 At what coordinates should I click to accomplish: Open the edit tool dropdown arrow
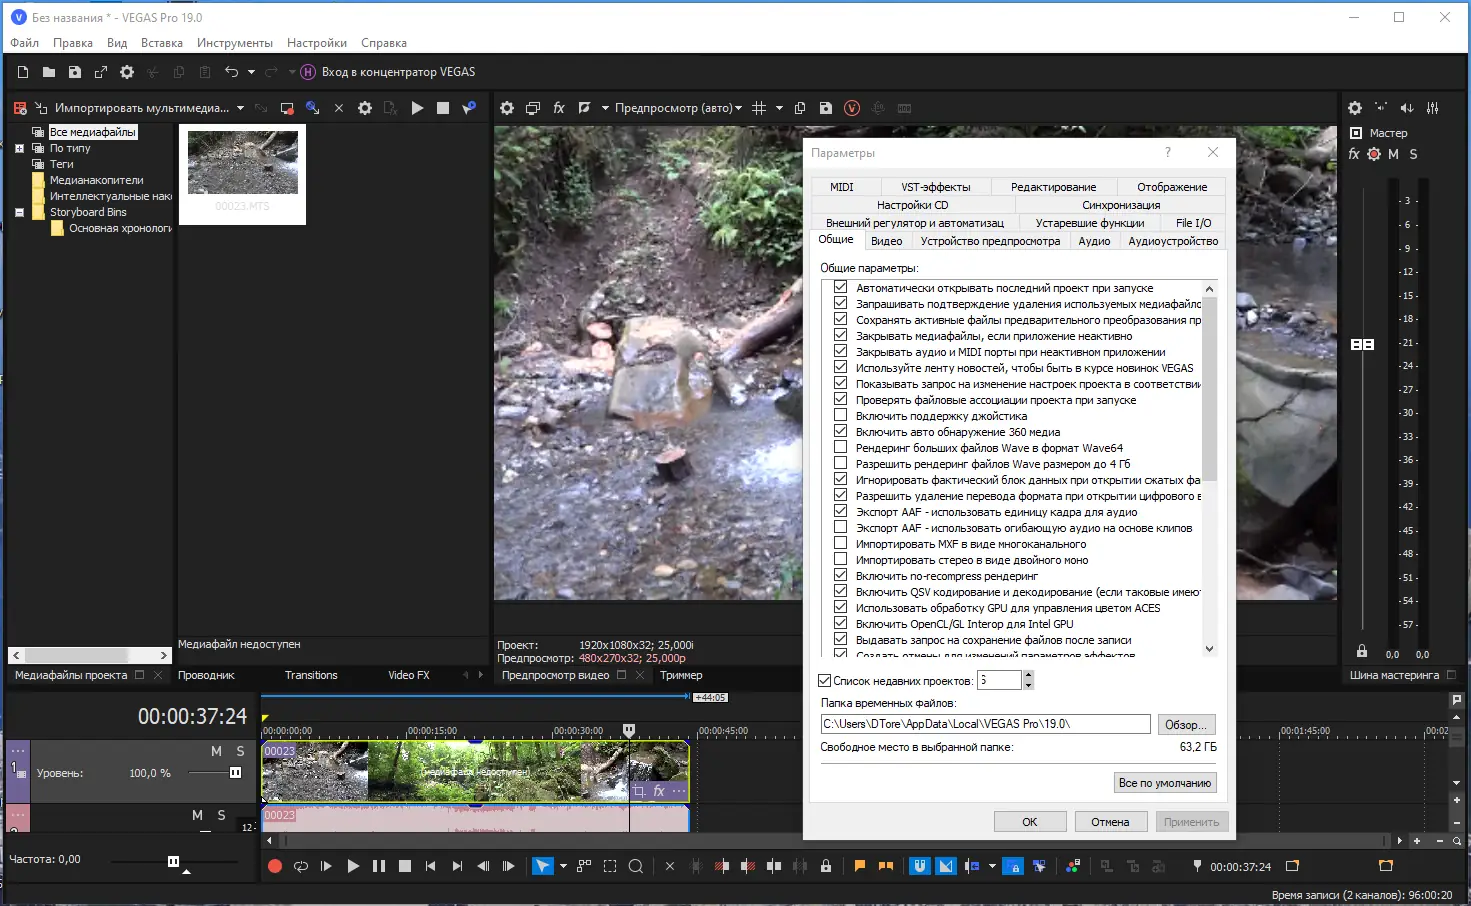tap(563, 866)
